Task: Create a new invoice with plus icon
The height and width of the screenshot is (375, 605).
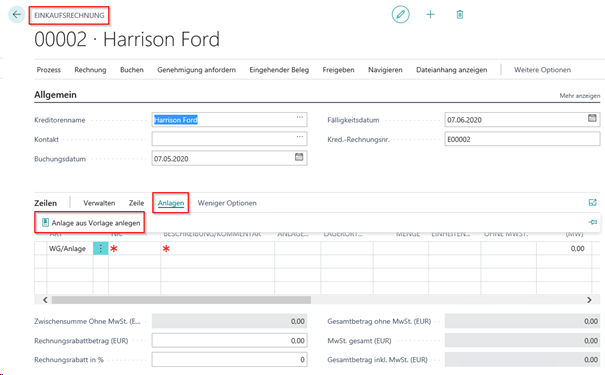Action: pyautogui.click(x=430, y=15)
